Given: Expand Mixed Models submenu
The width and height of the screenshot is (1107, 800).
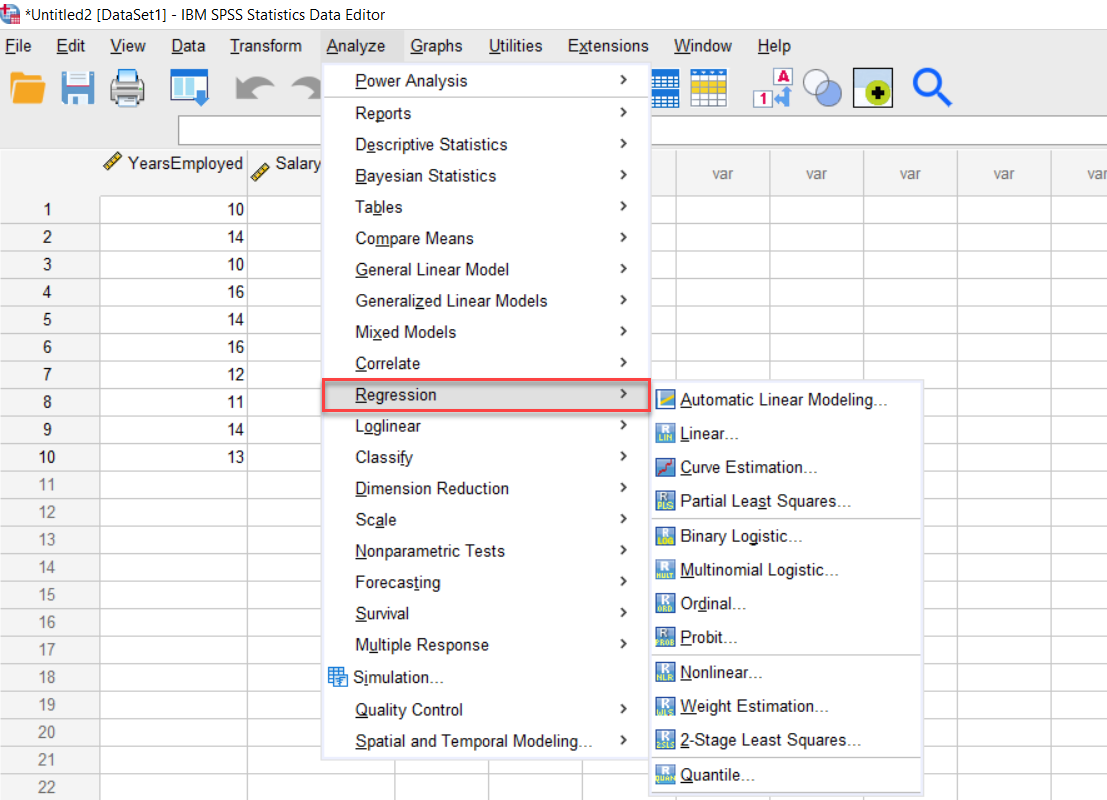Looking at the screenshot, I should coord(485,332).
